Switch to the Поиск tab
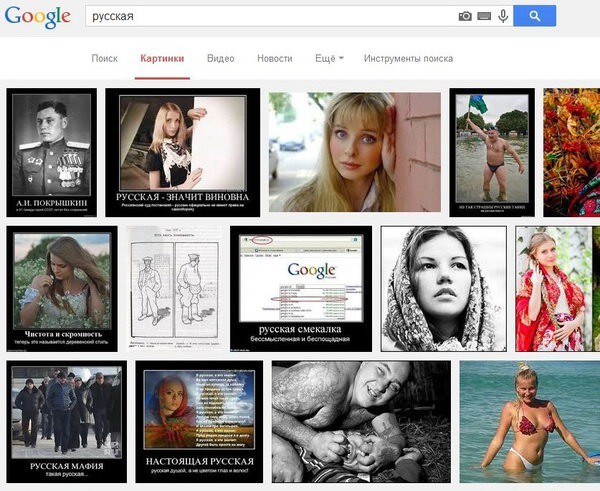Screen dimensions: 600x491 104,59
